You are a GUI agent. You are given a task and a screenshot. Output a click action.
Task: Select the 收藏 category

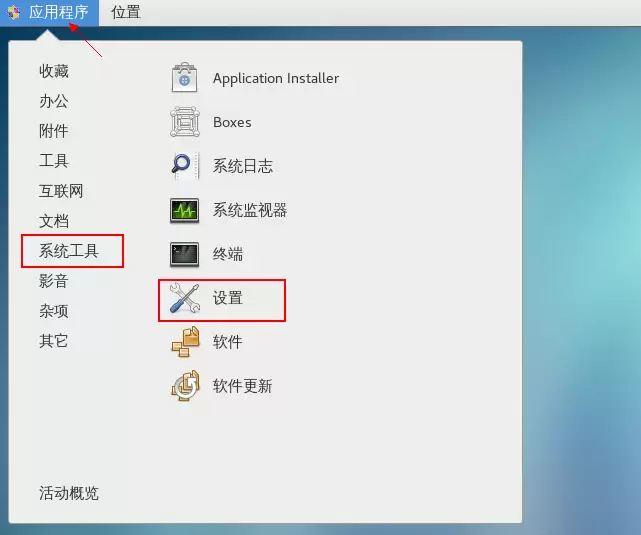click(54, 71)
